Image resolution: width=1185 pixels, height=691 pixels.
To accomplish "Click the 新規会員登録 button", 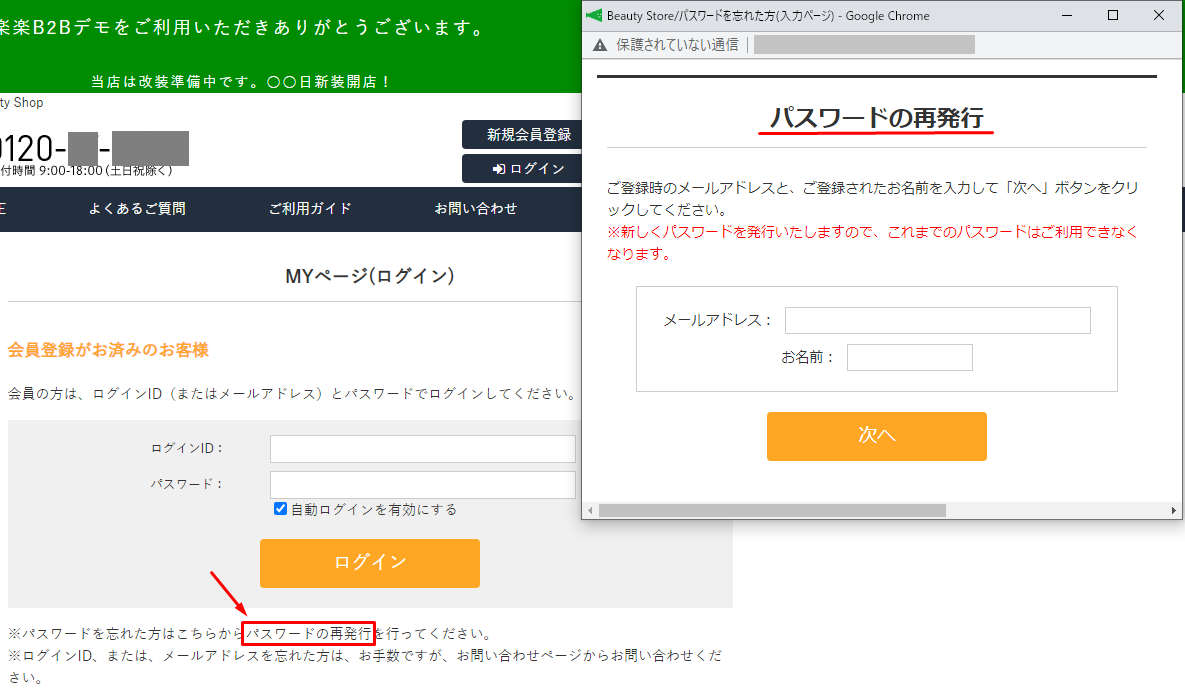I will (522, 135).
